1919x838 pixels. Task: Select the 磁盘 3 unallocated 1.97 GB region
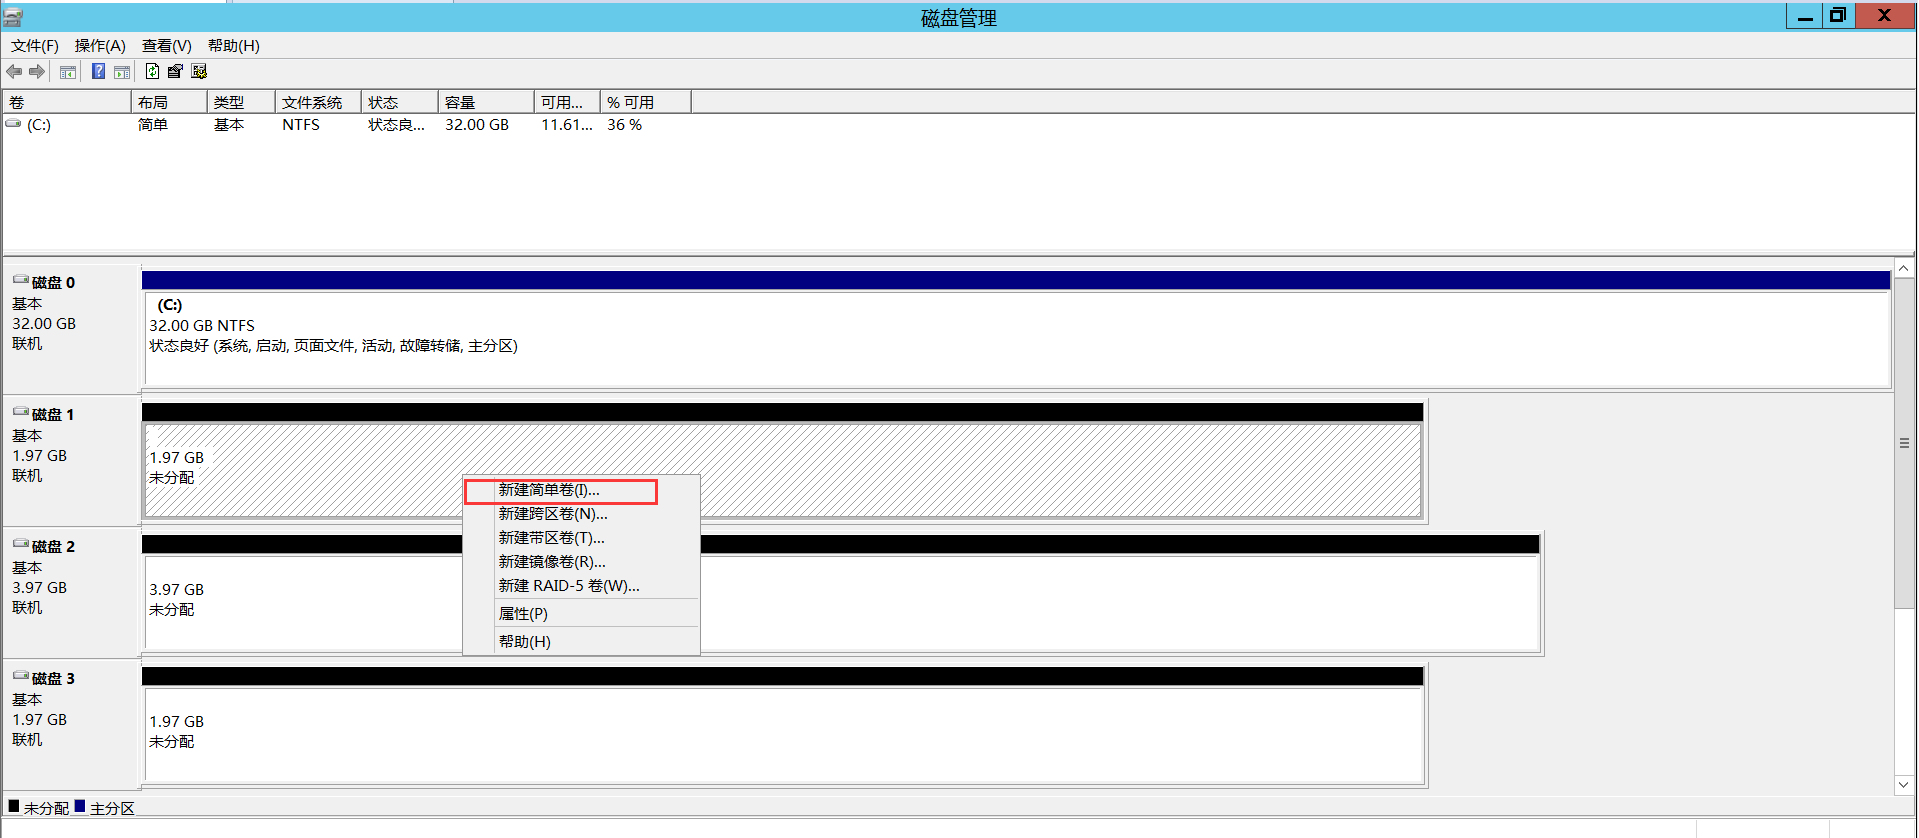783,735
